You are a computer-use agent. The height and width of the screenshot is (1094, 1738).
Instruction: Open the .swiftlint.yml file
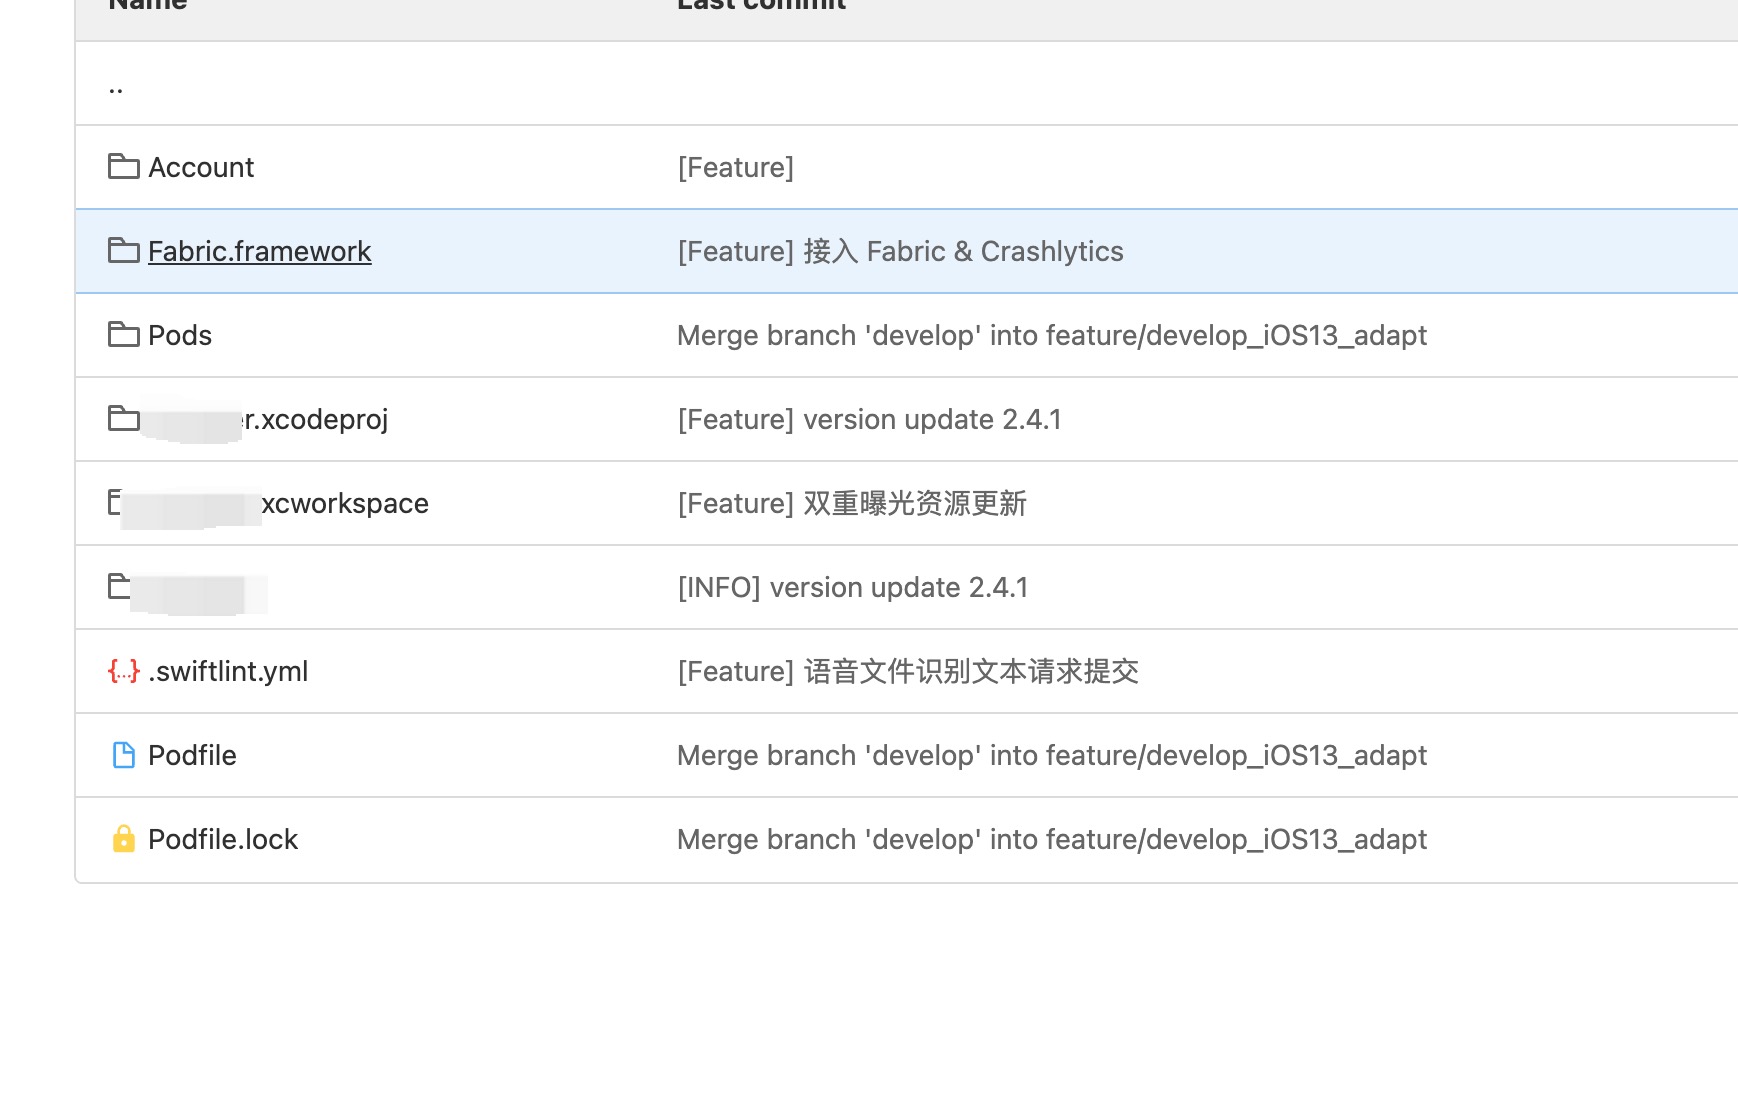point(228,671)
